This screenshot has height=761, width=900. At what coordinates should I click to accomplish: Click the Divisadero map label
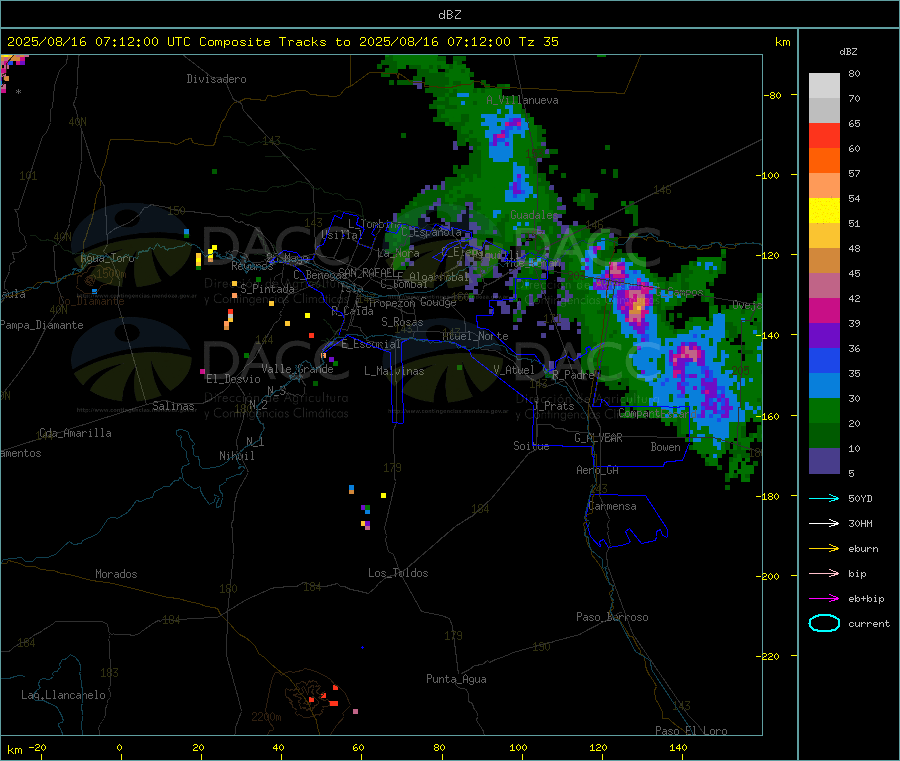click(216, 79)
